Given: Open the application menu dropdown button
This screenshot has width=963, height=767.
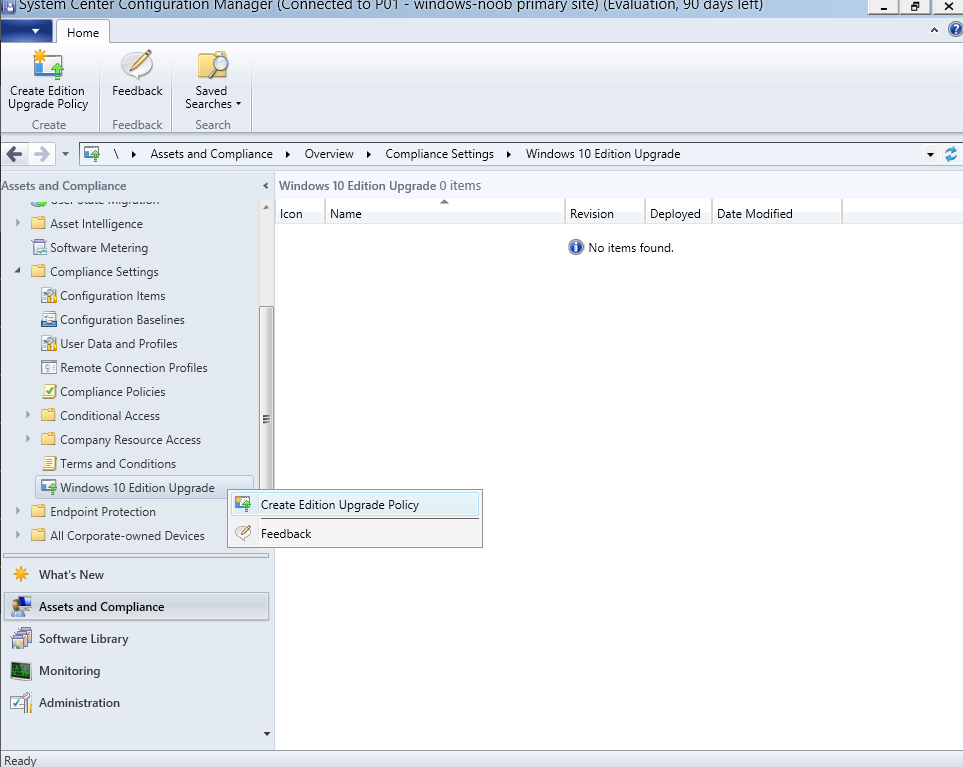Looking at the screenshot, I should point(26,31).
